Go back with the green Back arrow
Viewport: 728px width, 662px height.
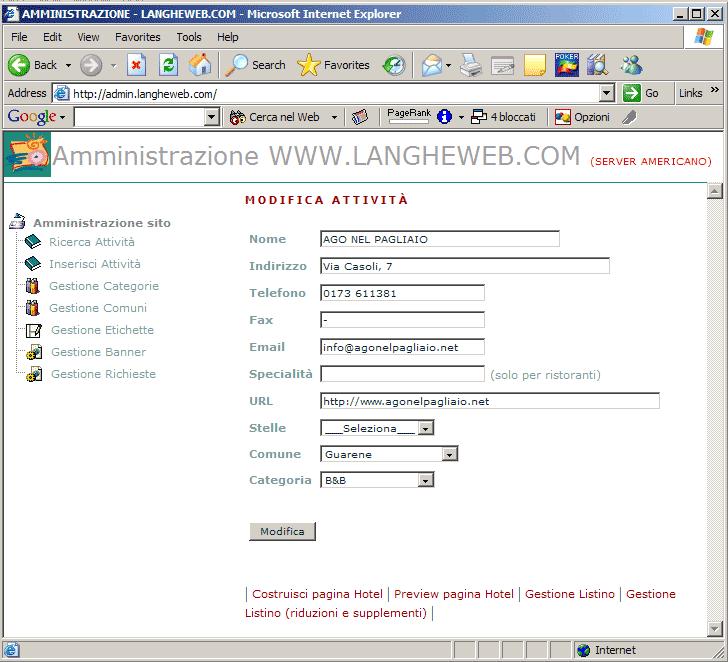32,65
